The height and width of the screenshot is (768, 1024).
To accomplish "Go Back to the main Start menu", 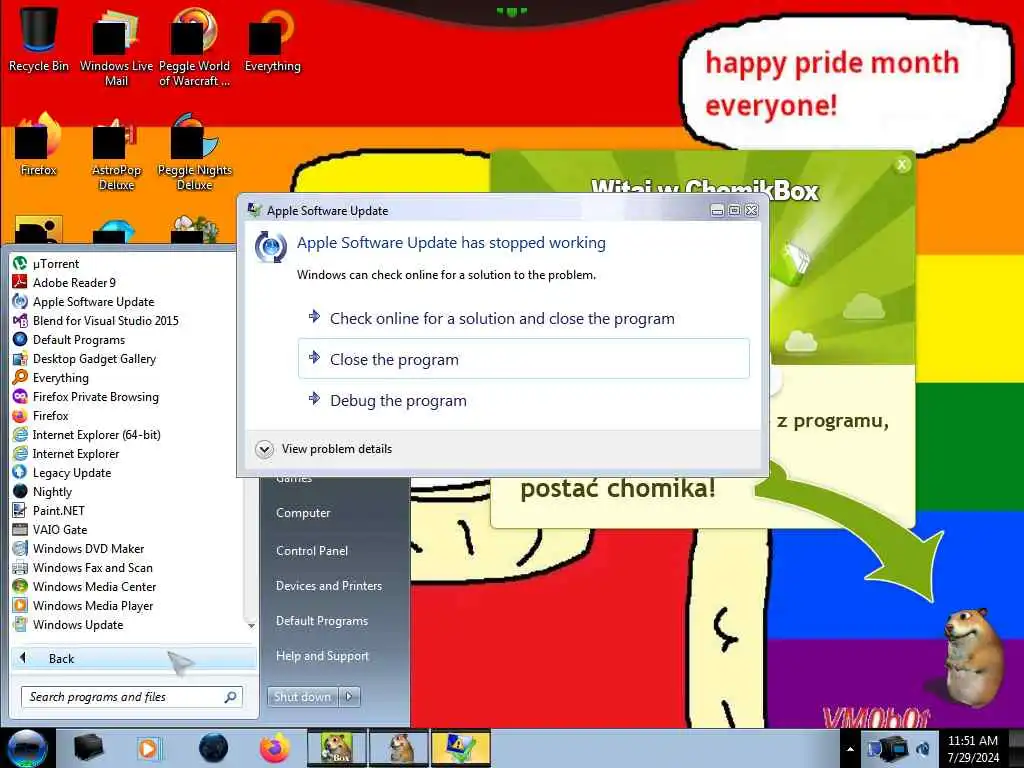I will click(x=134, y=658).
